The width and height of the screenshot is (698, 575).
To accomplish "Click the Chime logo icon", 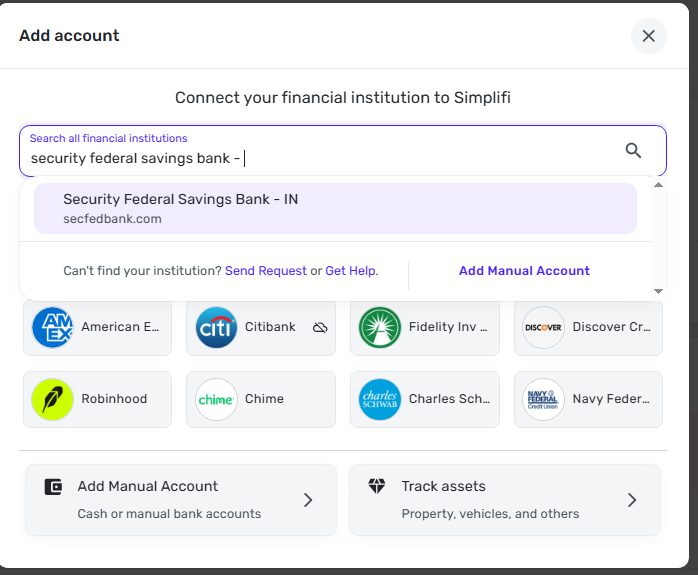I will pyautogui.click(x=216, y=399).
